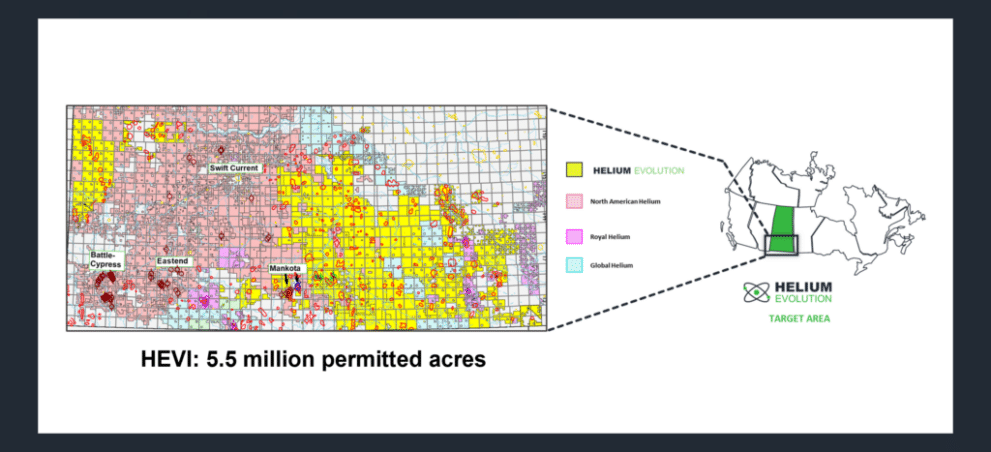Click the TARGET AREA green text

[x=797, y=319]
